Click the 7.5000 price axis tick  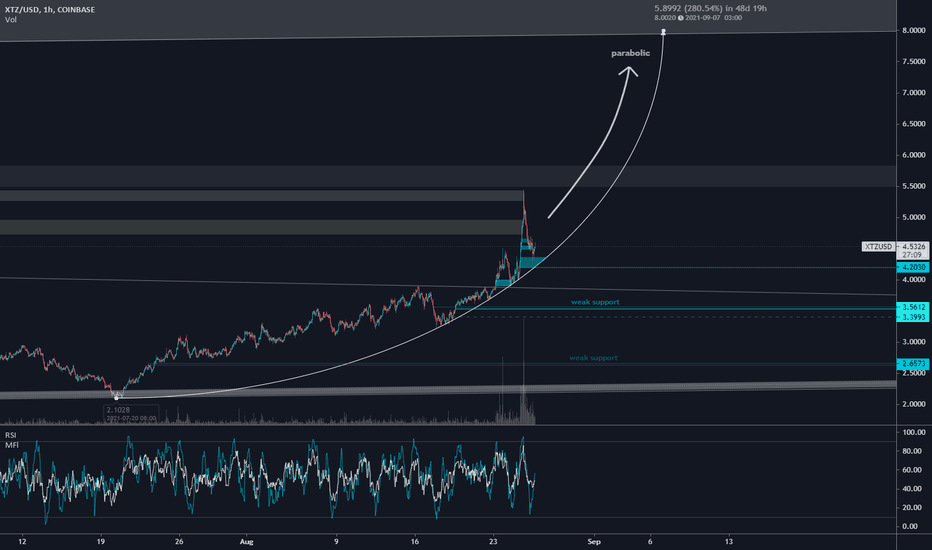pyautogui.click(x=914, y=62)
